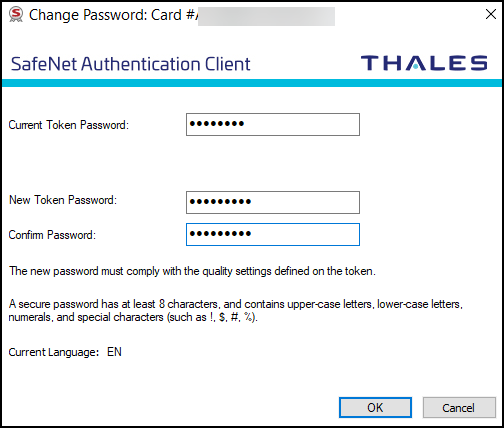
Task: Click the quality settings compliance message
Action: [192, 271]
